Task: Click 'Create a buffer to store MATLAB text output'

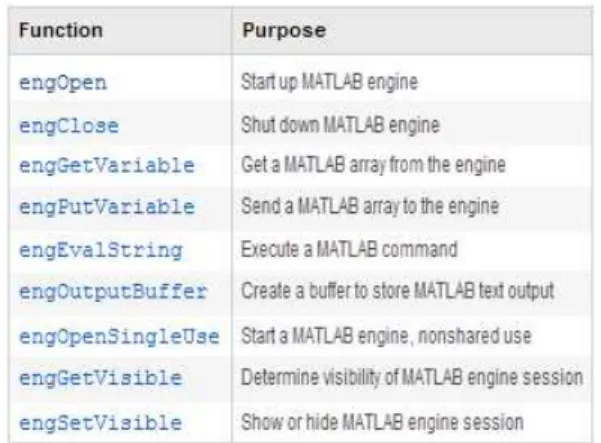Action: 397,291
